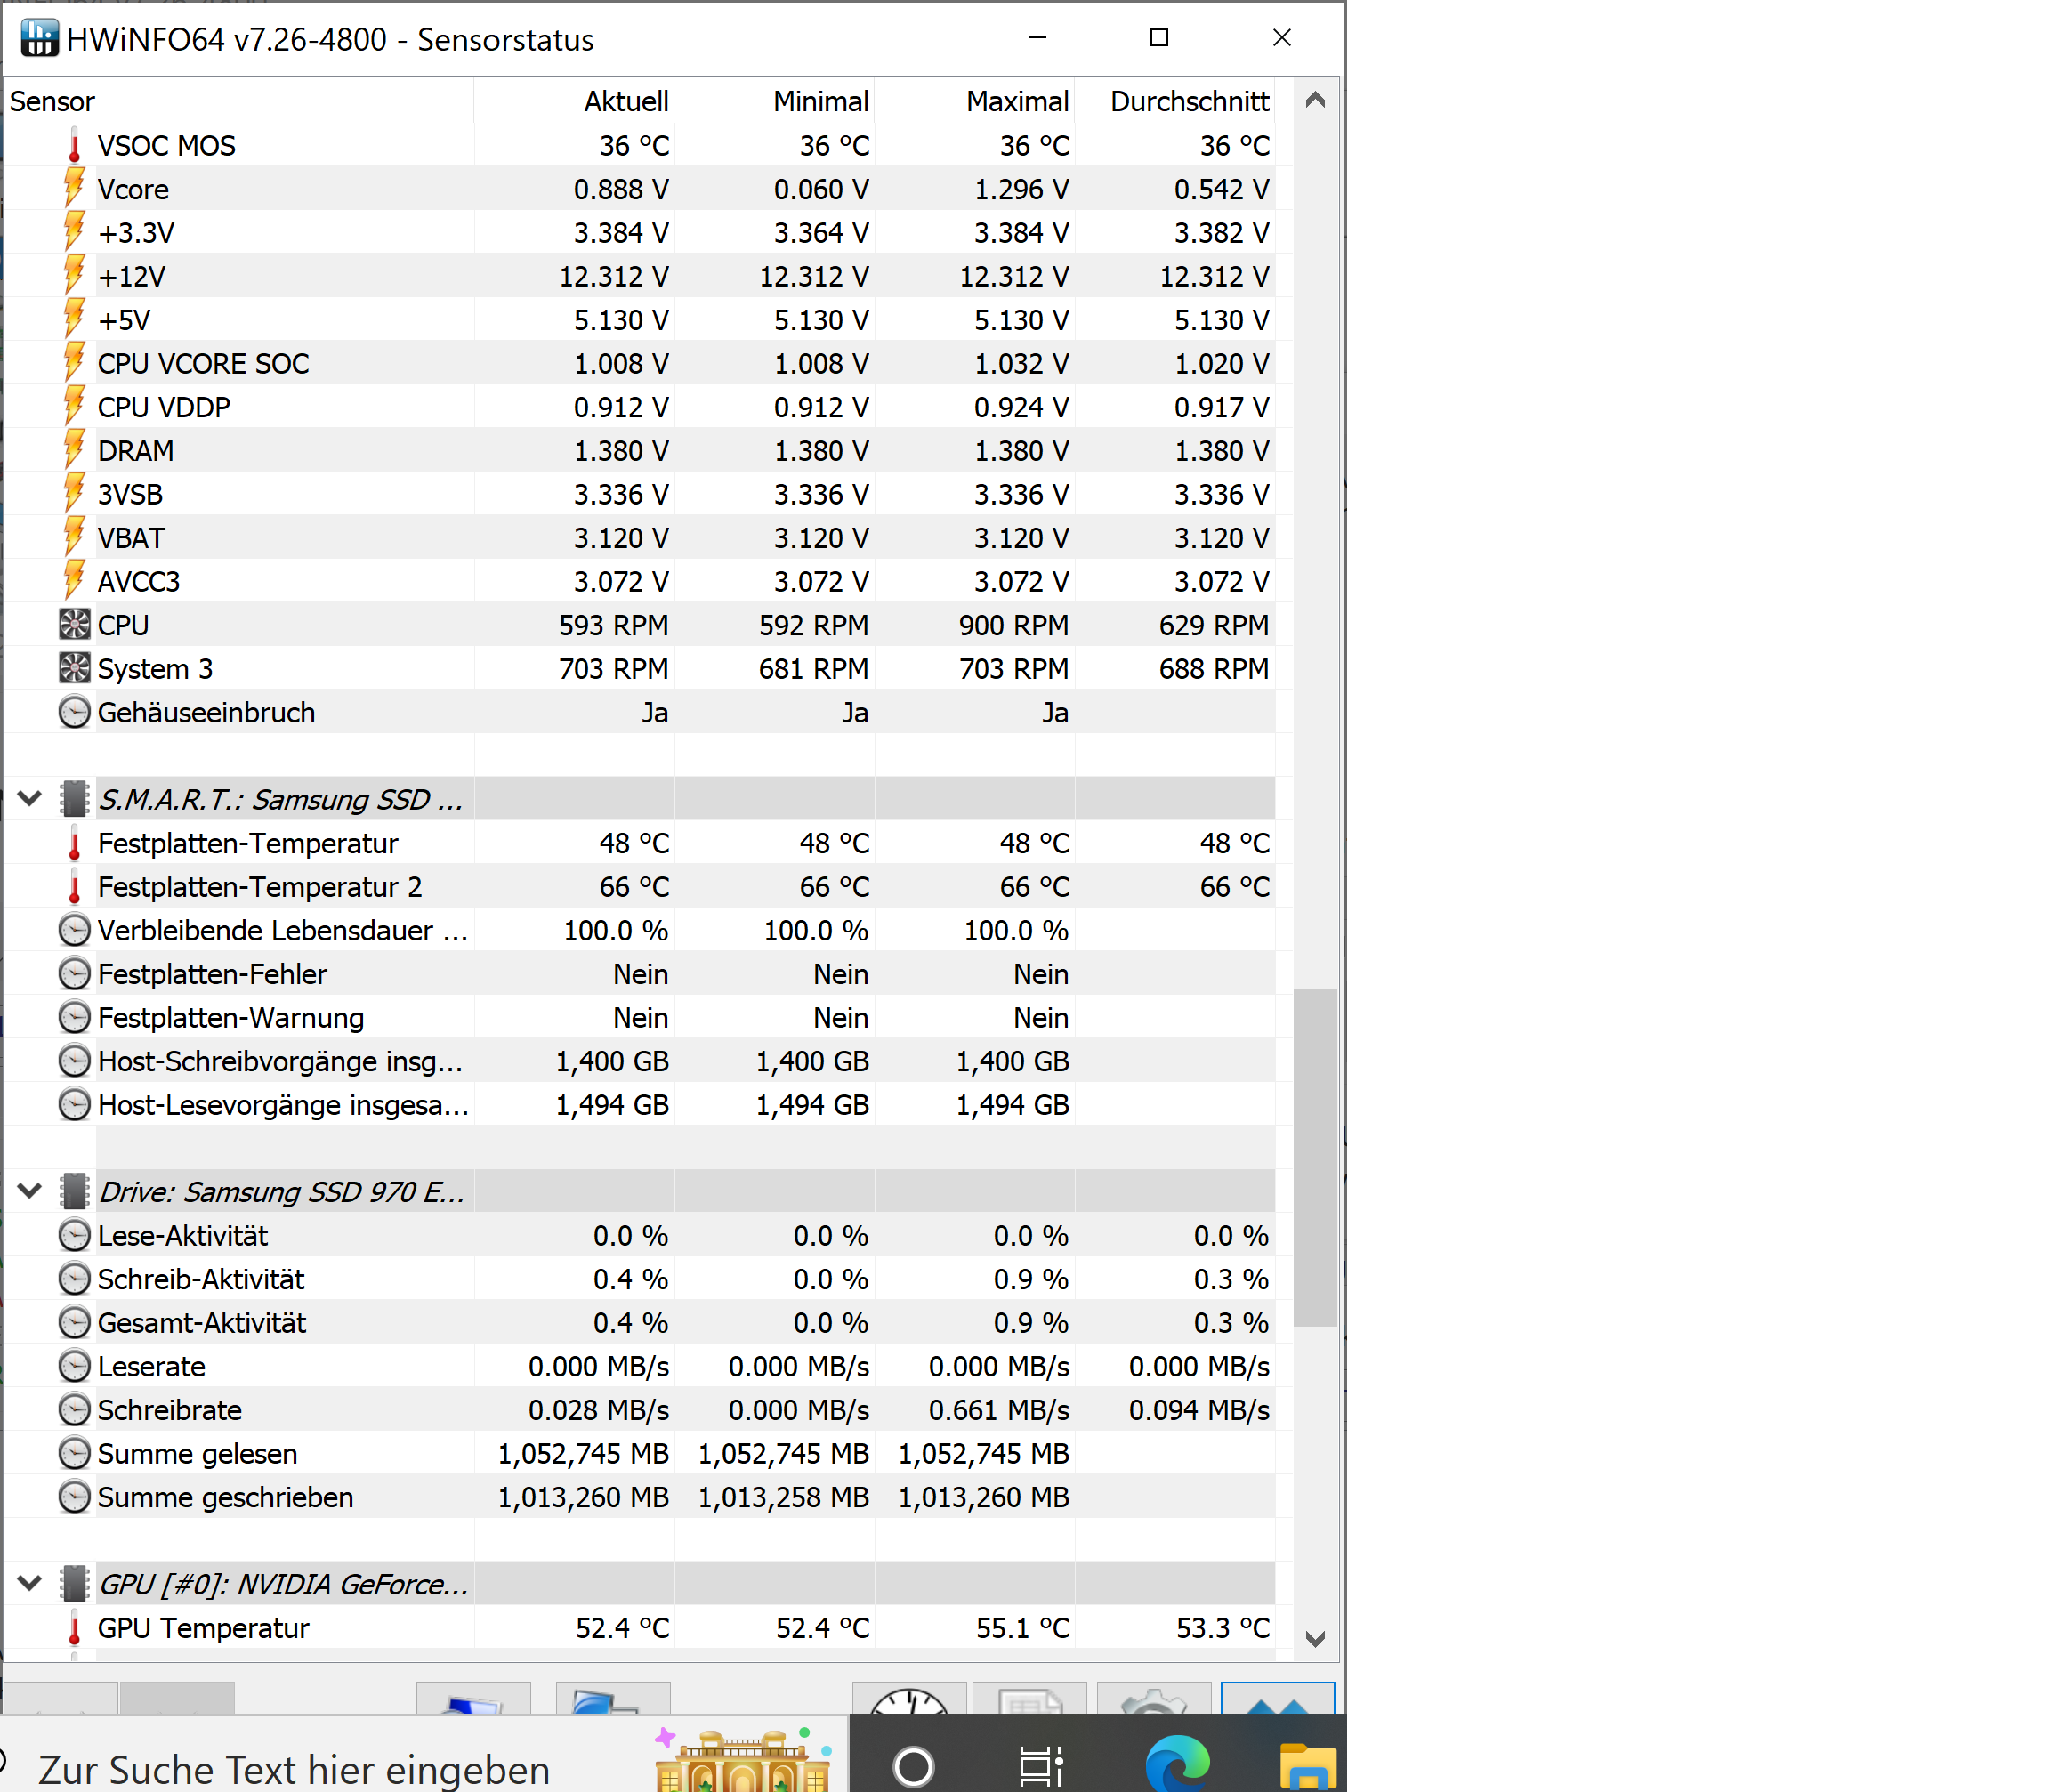Viewport: 2050px width, 1792px height.
Task: Click the lightning icon beside Vcore
Action: (74, 189)
